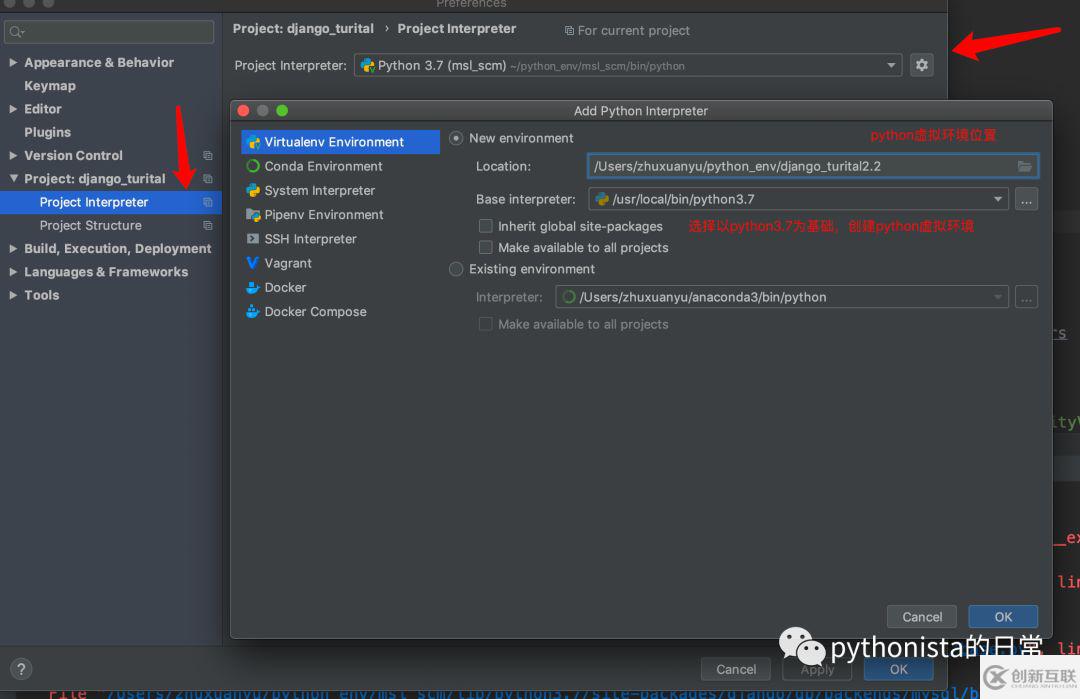Image resolution: width=1080 pixels, height=699 pixels.
Task: Select Pipenv Environment in interpreter list
Action: pyautogui.click(x=340, y=215)
